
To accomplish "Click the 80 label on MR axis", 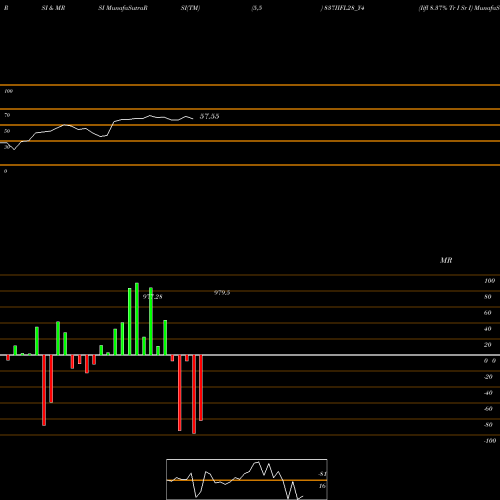I will (488, 297).
